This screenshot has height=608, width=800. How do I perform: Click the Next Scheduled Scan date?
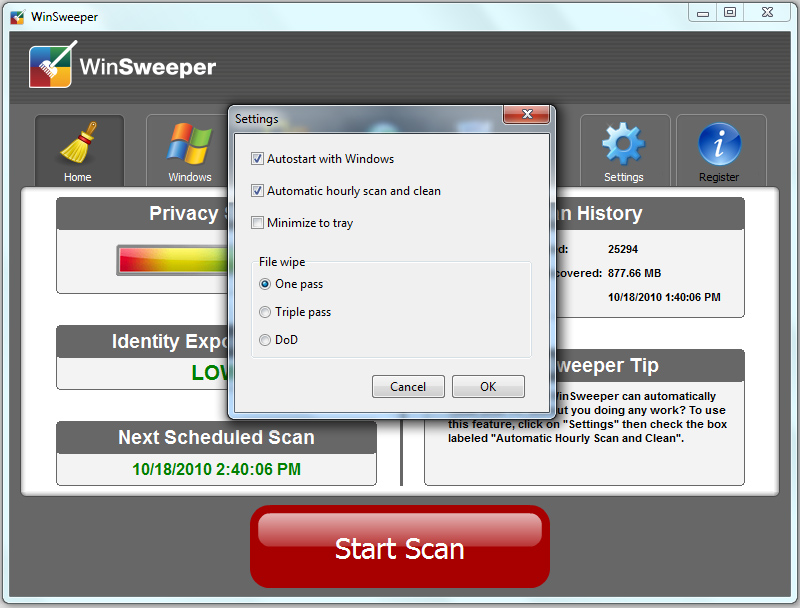click(x=216, y=469)
